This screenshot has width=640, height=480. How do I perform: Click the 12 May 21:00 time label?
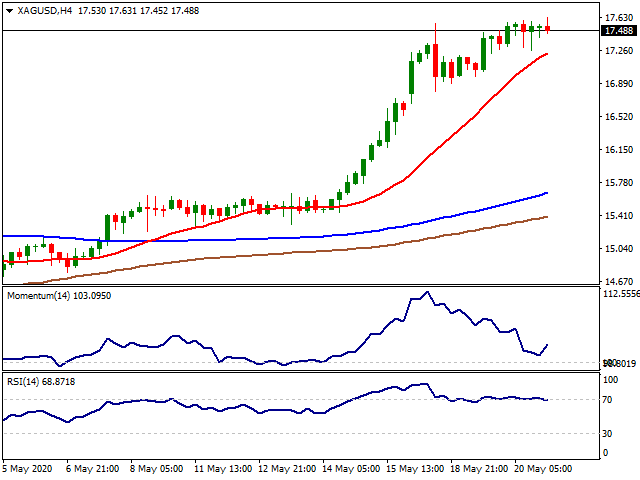tap(287, 469)
